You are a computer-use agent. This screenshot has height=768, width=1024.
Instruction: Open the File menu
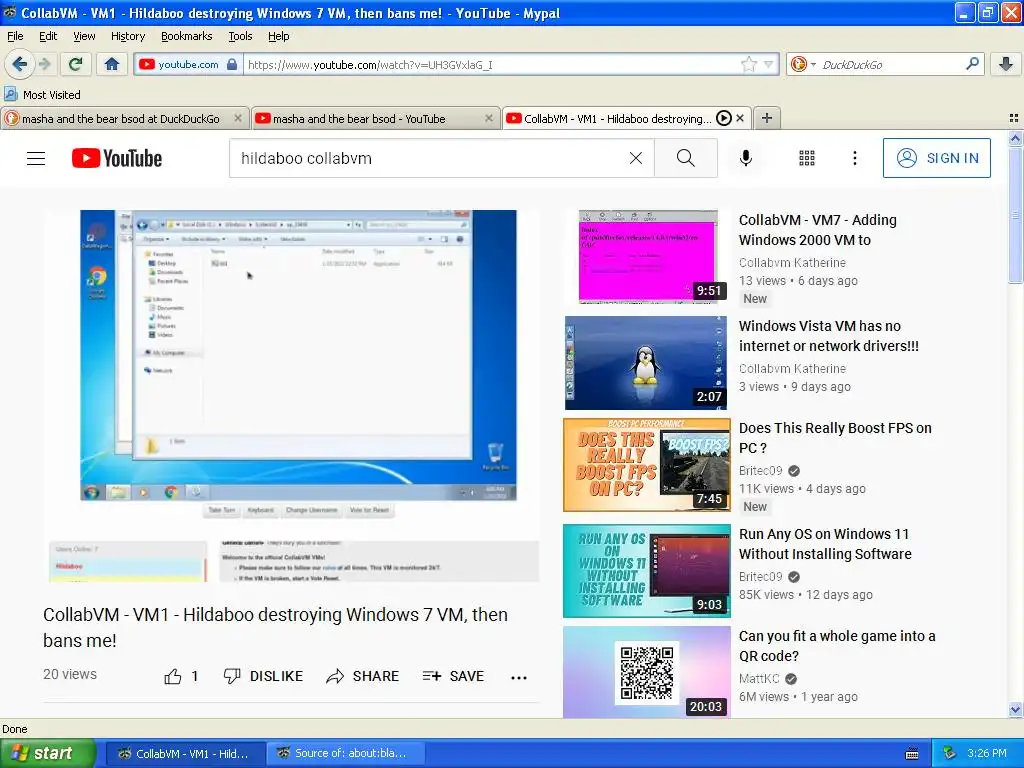pyautogui.click(x=15, y=36)
